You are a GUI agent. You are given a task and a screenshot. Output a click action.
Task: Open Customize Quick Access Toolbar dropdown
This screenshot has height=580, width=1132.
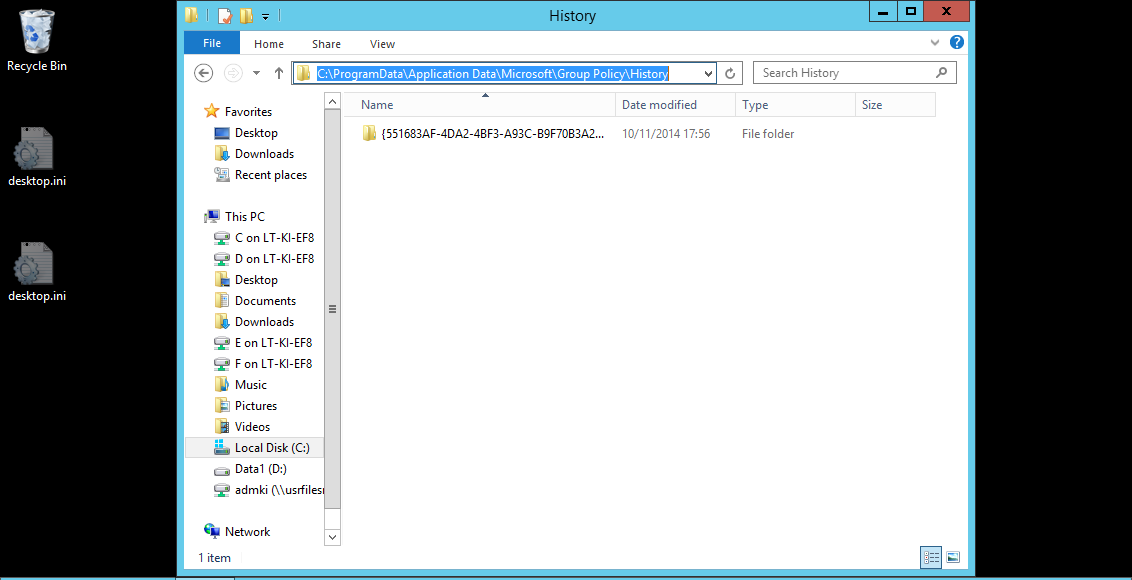point(265,17)
